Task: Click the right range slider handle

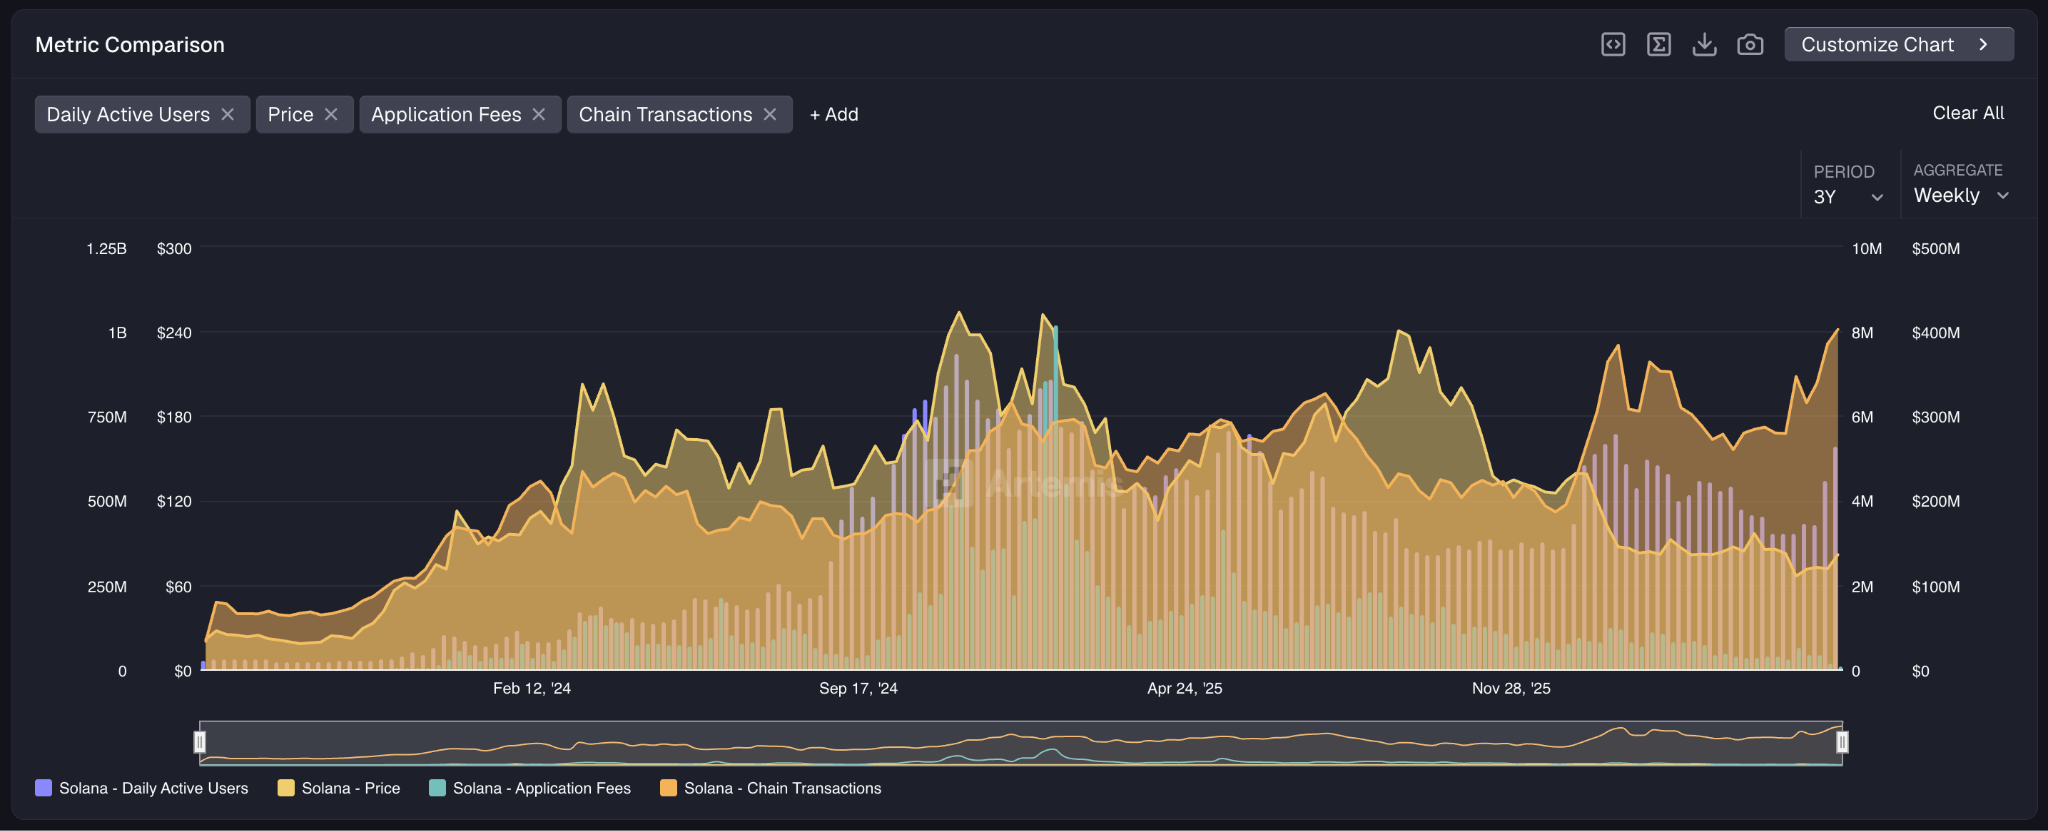Action: [x=1842, y=742]
